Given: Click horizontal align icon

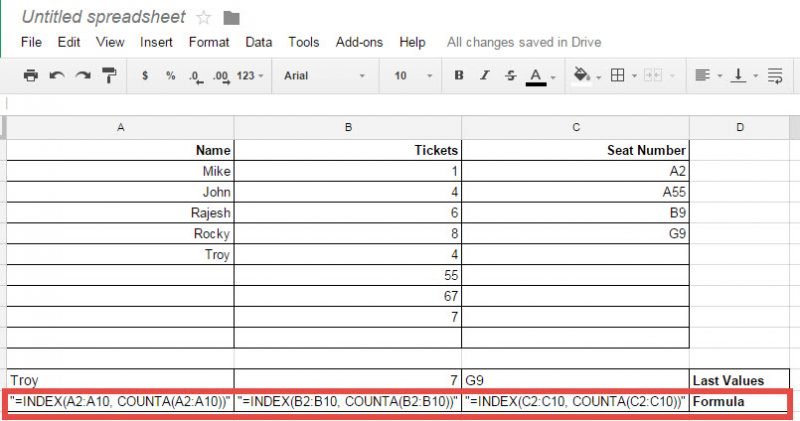Looking at the screenshot, I should coord(703,76).
